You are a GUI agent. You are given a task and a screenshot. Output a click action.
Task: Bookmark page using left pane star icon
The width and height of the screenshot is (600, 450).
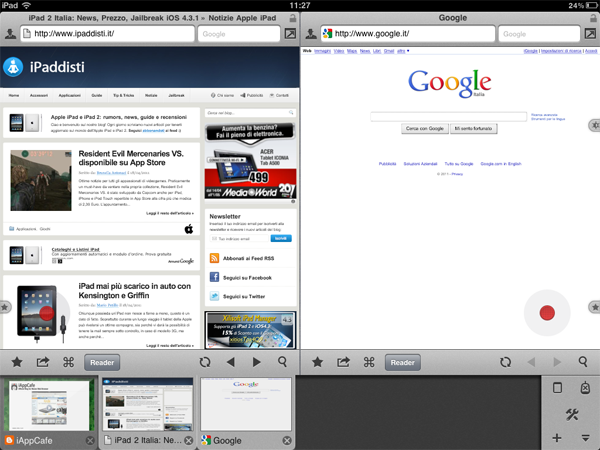(x=17, y=362)
